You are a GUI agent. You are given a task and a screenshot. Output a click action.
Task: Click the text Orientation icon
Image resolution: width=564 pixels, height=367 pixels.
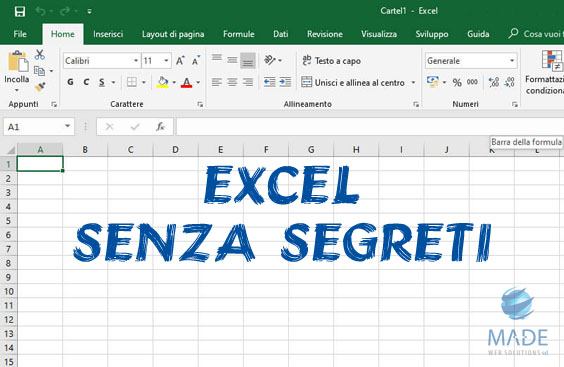click(270, 60)
